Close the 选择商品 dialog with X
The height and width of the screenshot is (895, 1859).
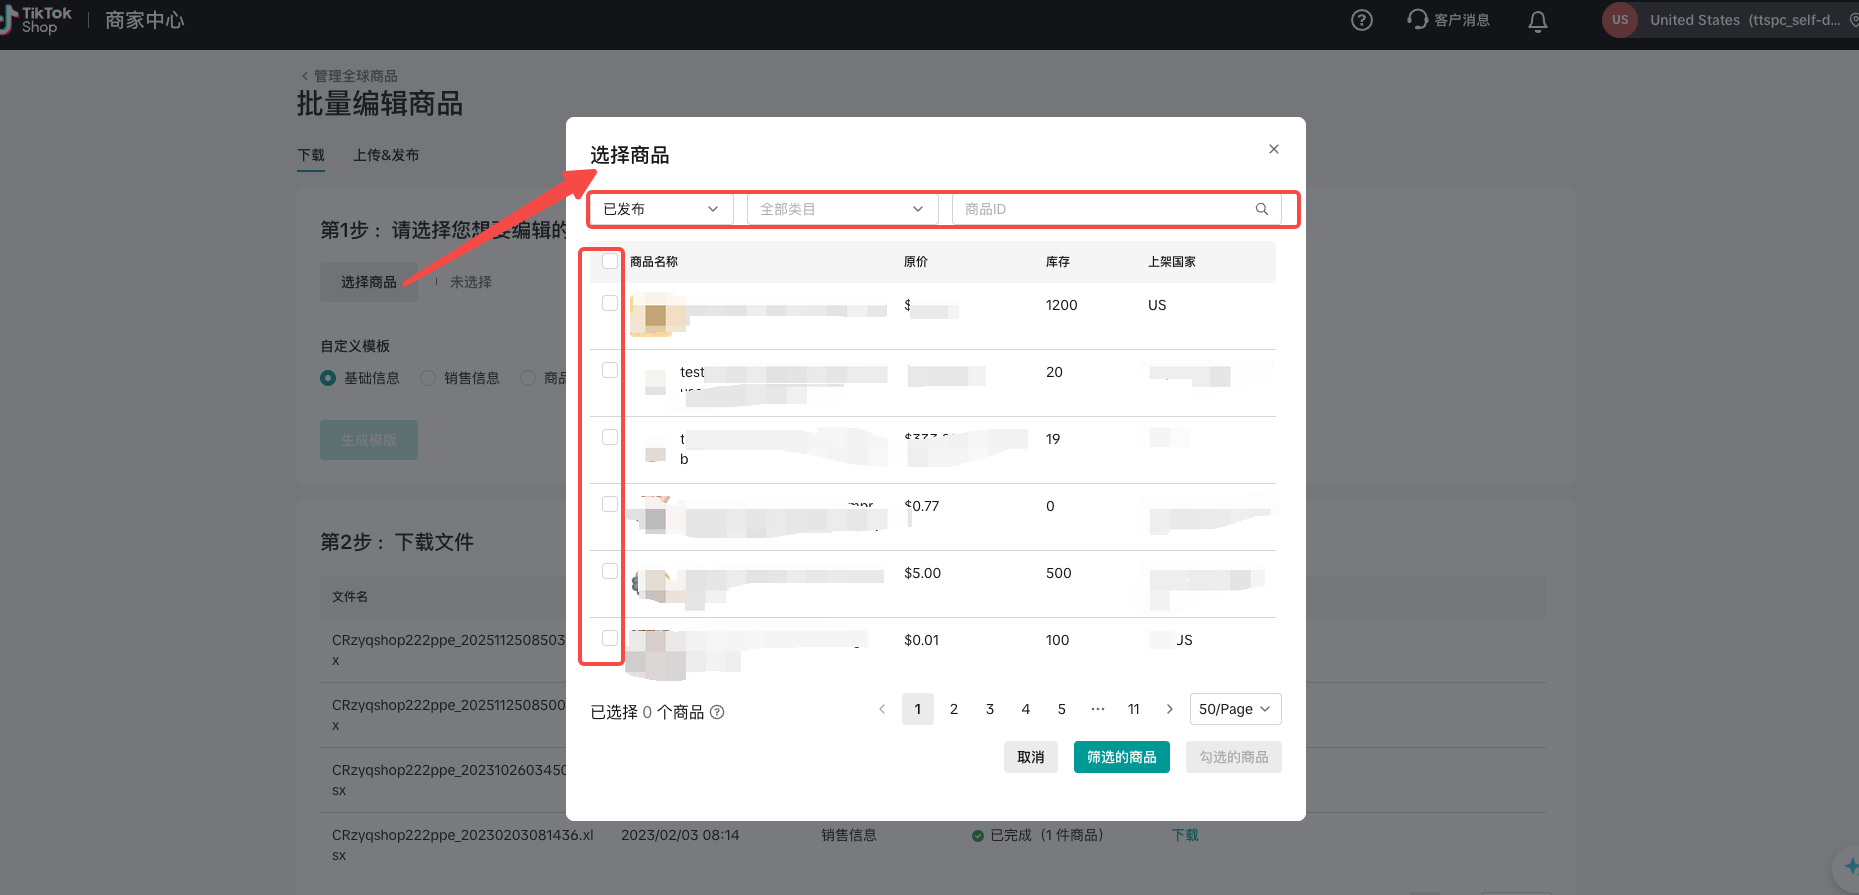1273,149
